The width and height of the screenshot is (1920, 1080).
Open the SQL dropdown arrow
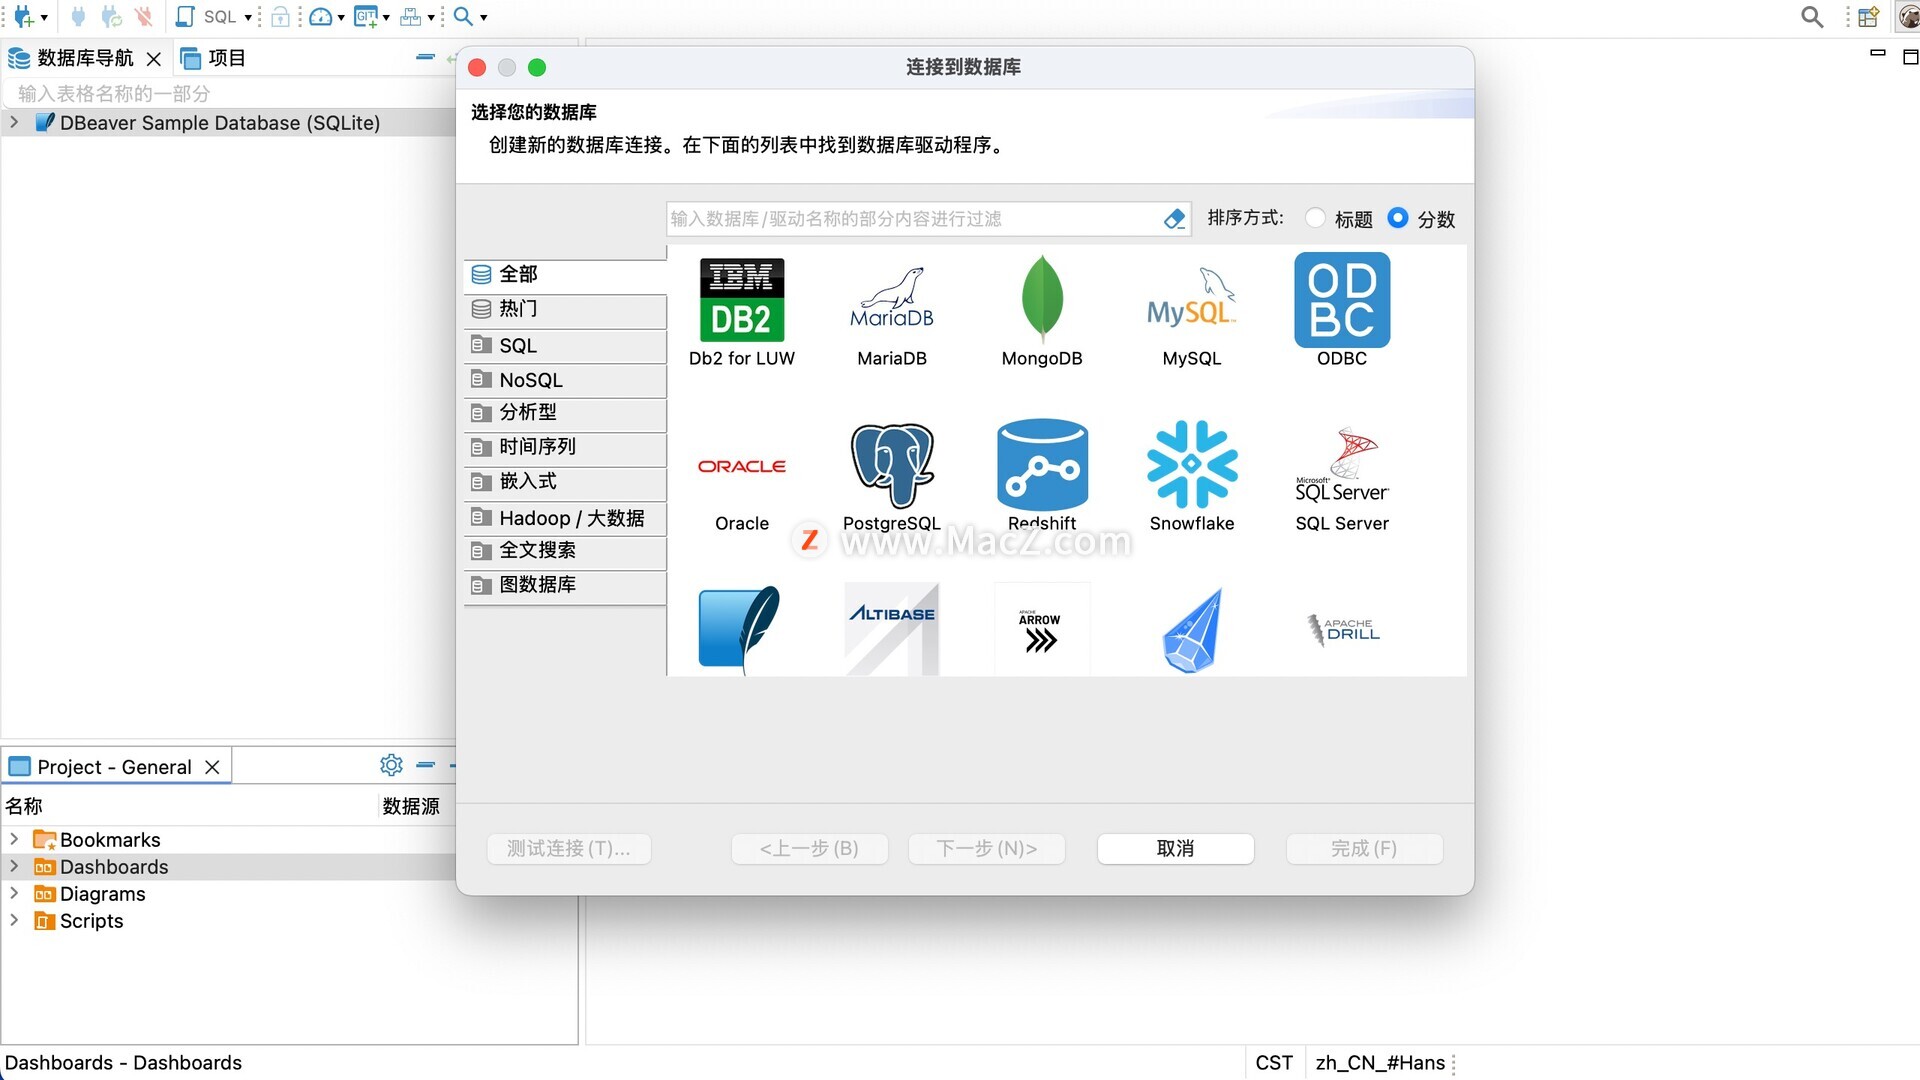(248, 18)
